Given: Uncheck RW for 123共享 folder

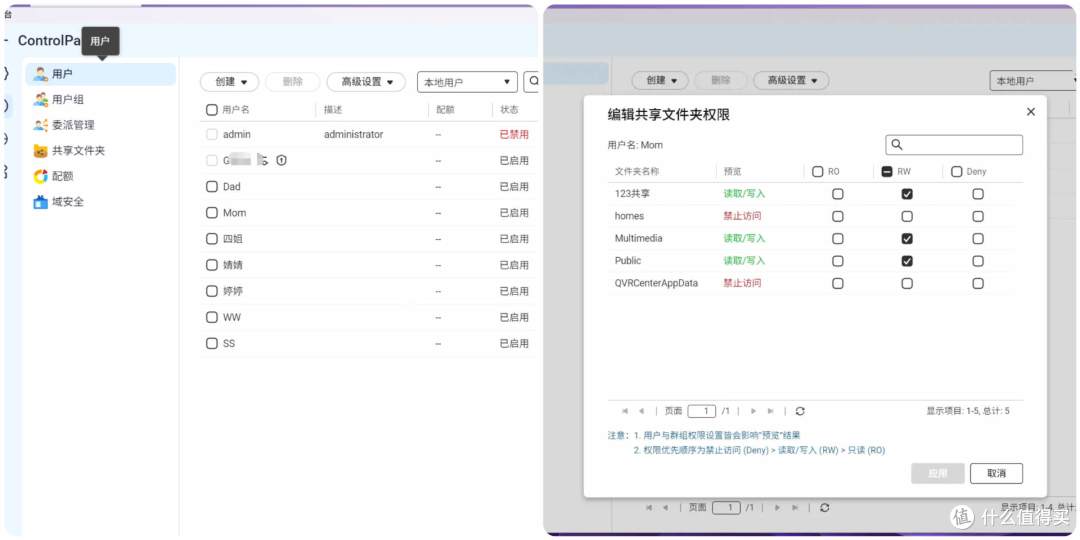Looking at the screenshot, I should 907,194.
